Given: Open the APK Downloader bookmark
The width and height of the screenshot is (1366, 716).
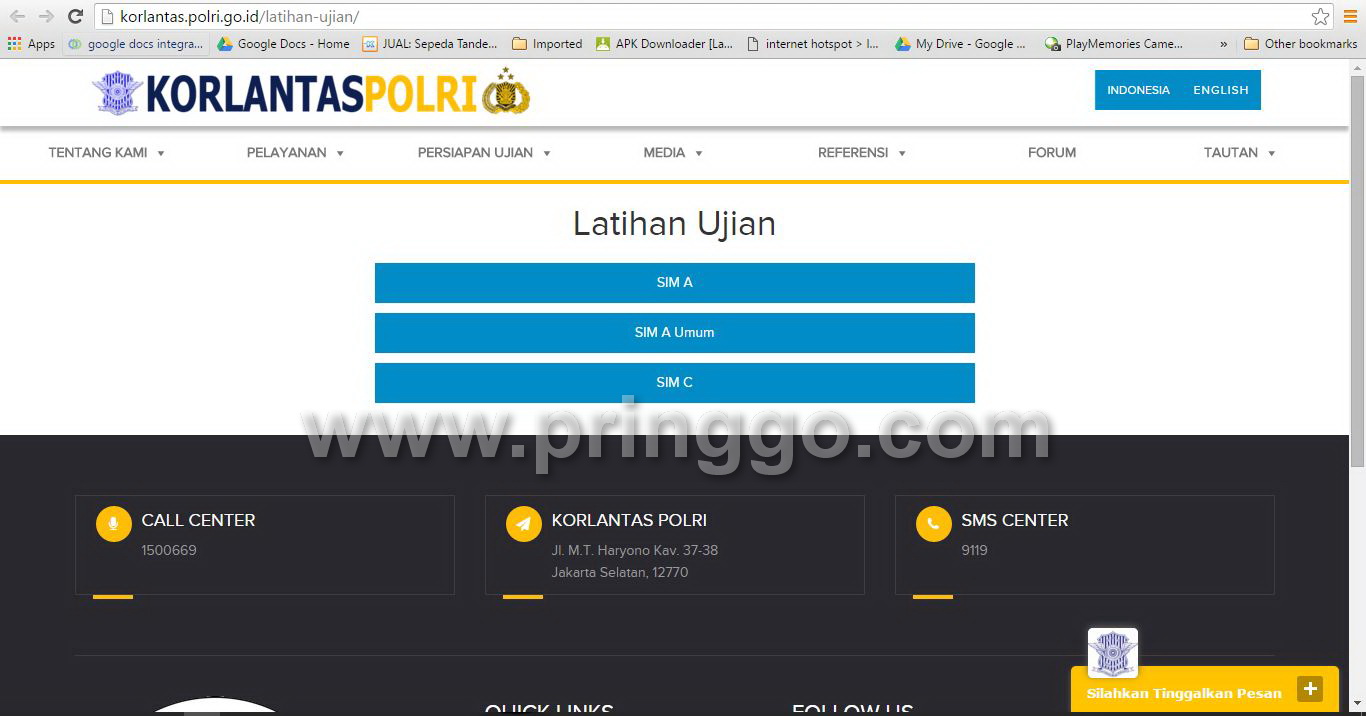Looking at the screenshot, I should click(x=664, y=44).
